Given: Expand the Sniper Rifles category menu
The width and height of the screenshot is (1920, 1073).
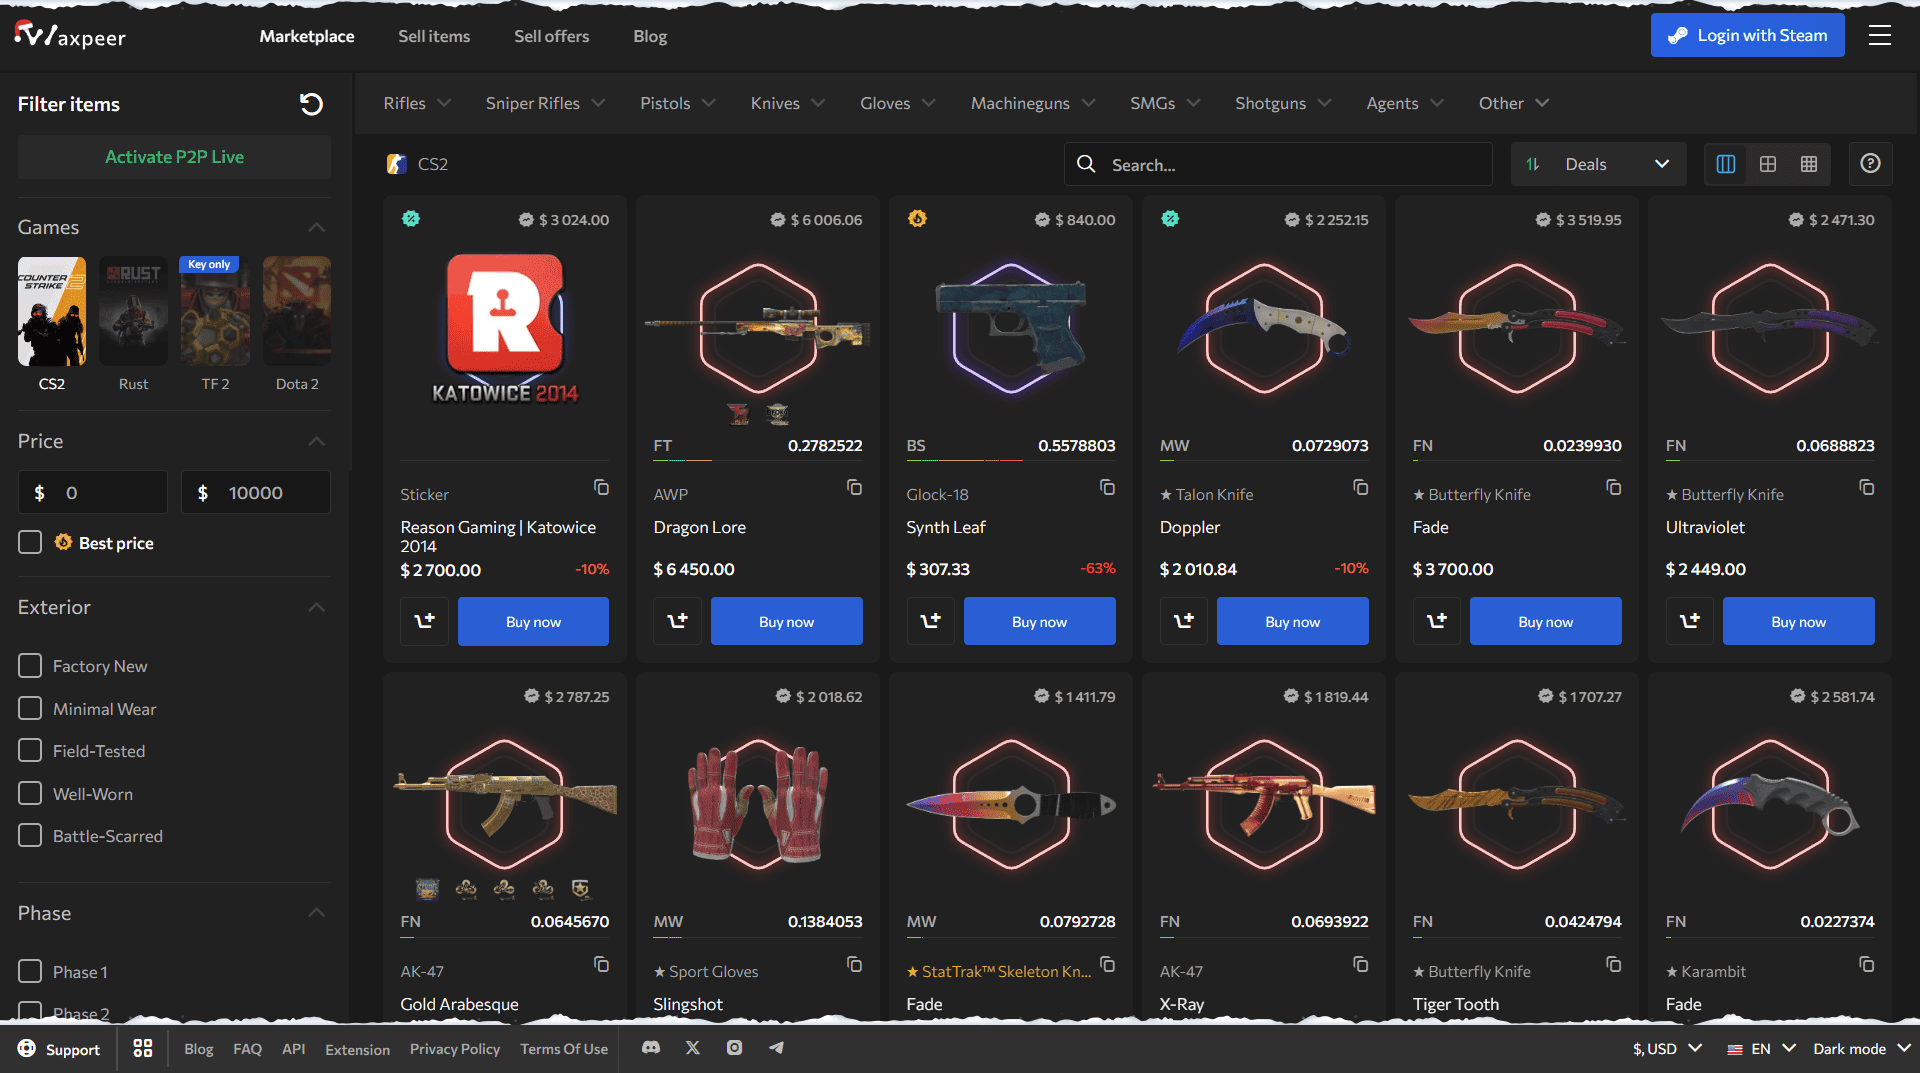Looking at the screenshot, I should click(545, 103).
